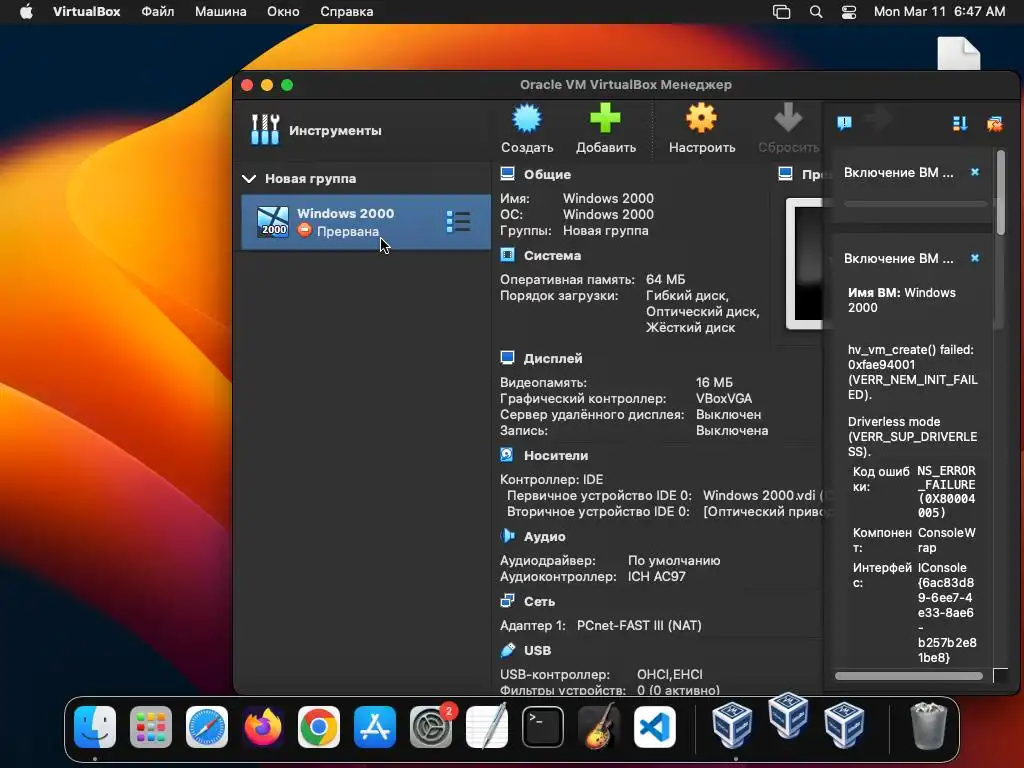Screen dimensions: 1024x768
Task: Click the Превью monitor icon header
Action: click(786, 174)
